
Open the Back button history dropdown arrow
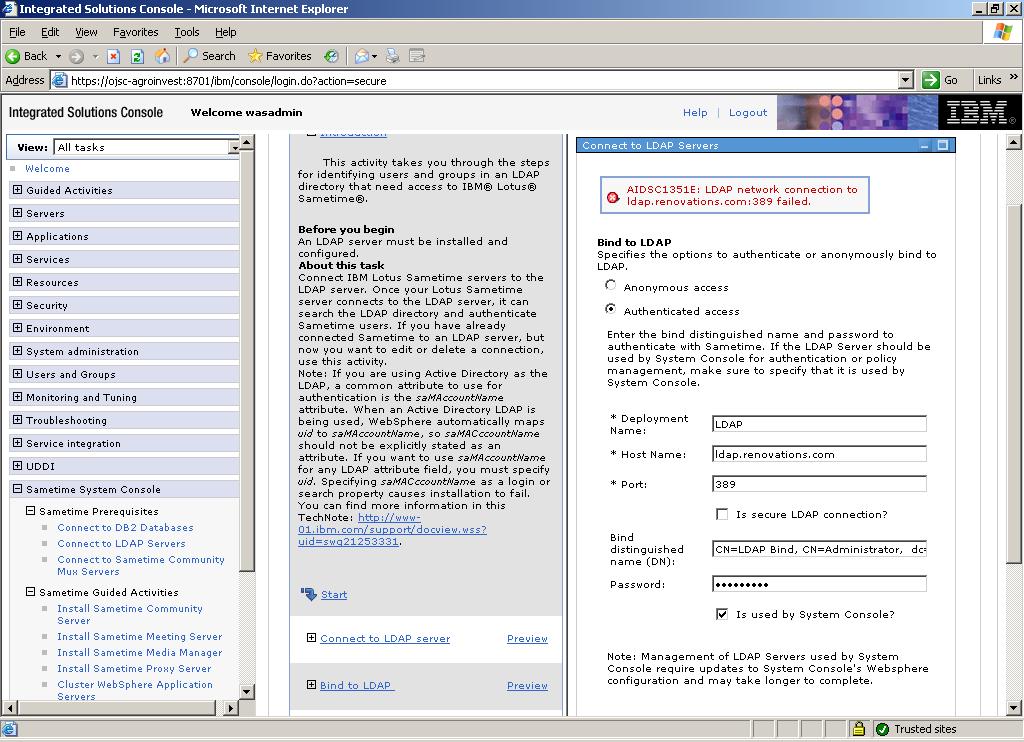[x=58, y=56]
